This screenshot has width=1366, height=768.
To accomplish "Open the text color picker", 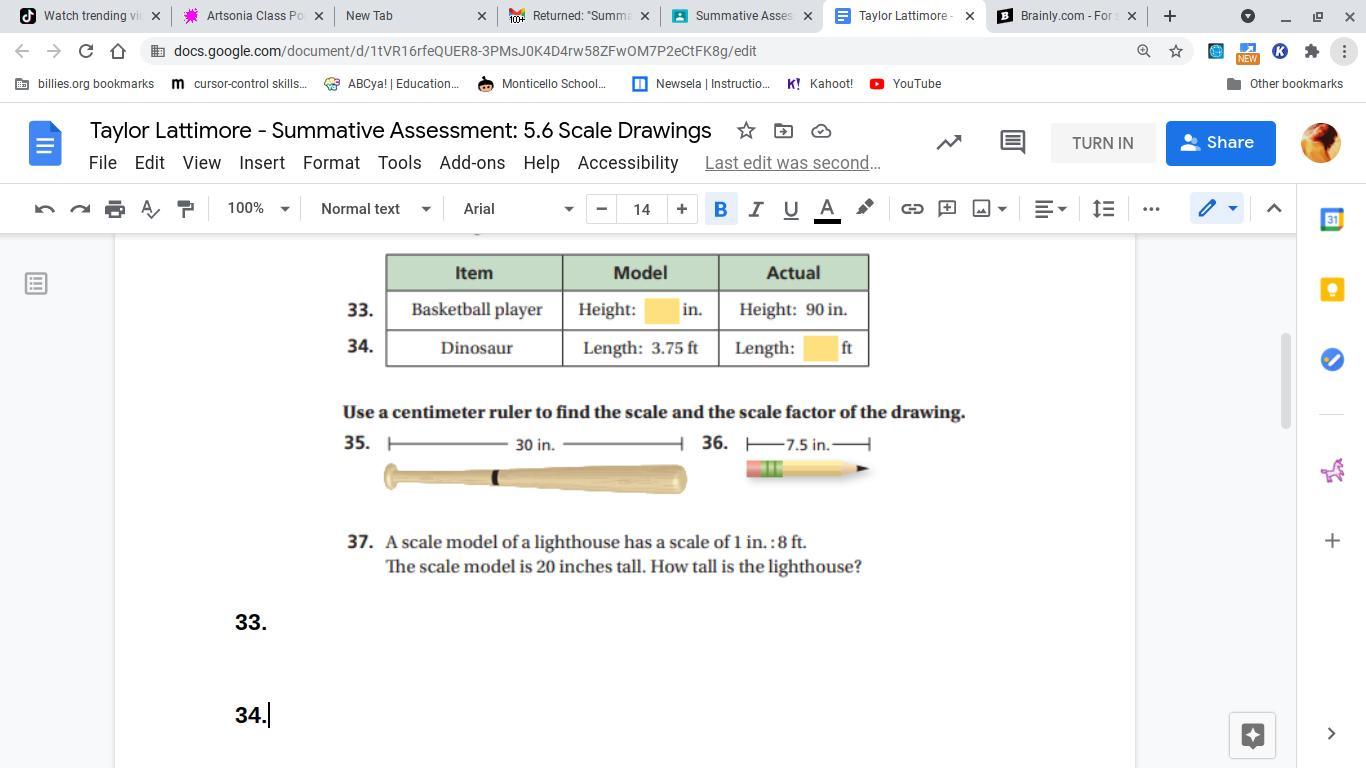I will click(x=827, y=209).
